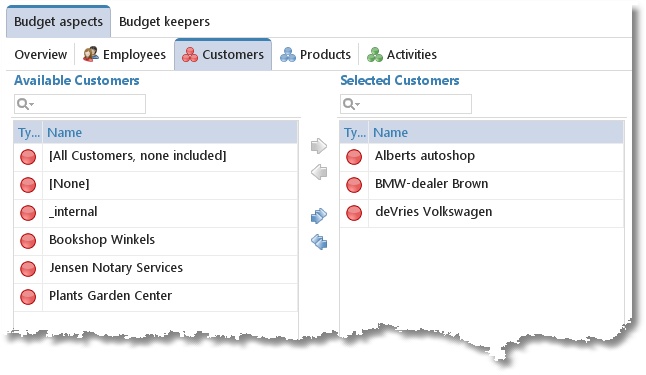The height and width of the screenshot is (375, 646).
Task: Sort selected list by Ty... column header
Action: click(x=354, y=132)
